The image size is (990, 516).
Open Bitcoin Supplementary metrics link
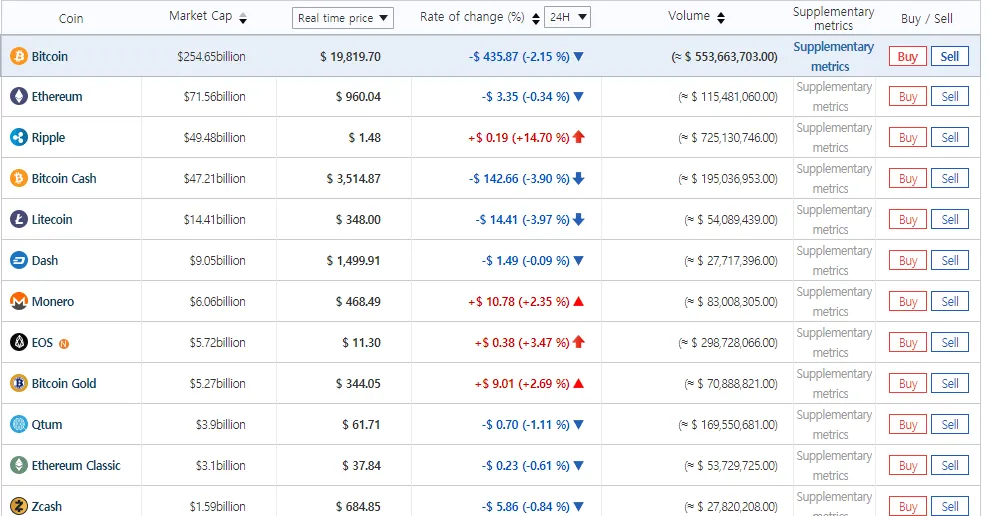833,56
